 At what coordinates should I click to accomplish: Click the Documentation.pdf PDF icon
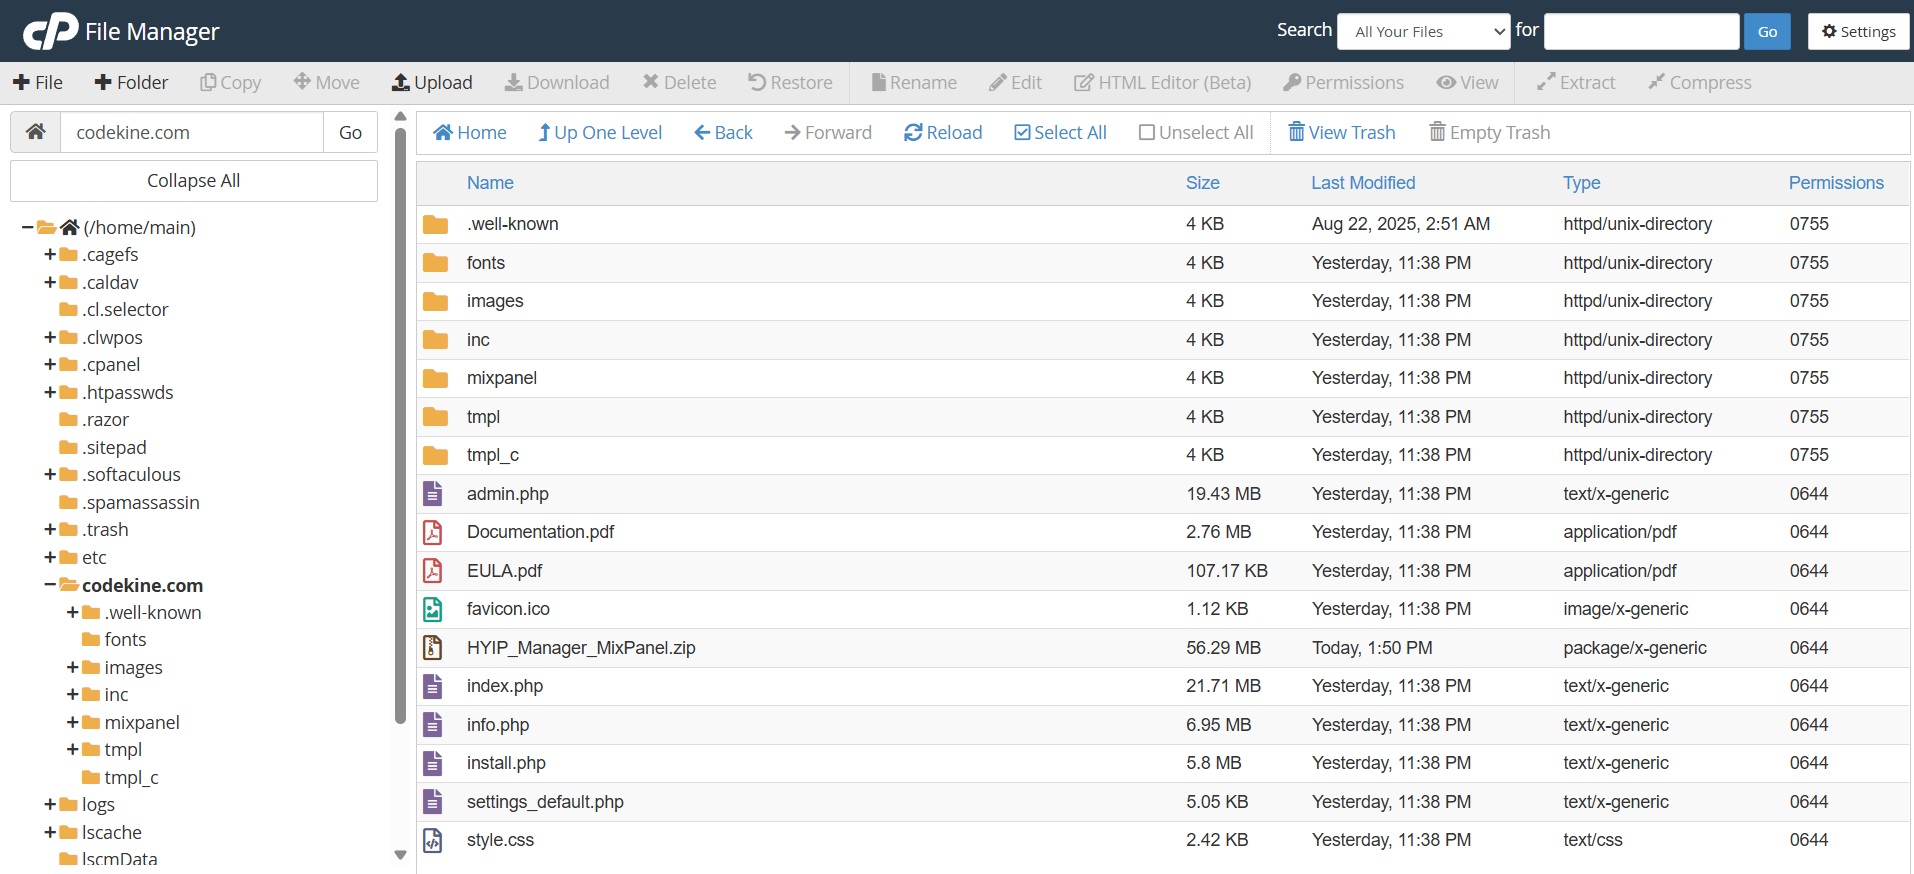tap(433, 532)
